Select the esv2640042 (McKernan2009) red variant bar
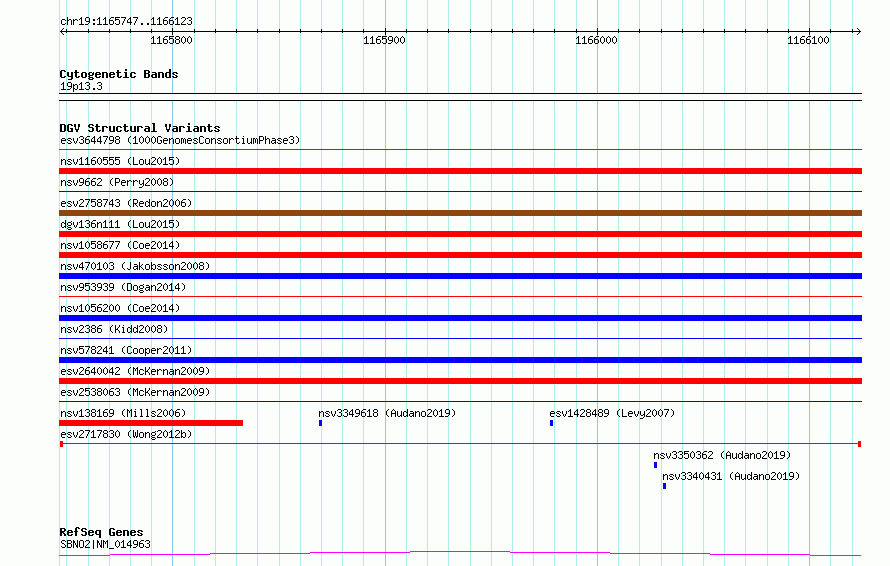 click(460, 381)
